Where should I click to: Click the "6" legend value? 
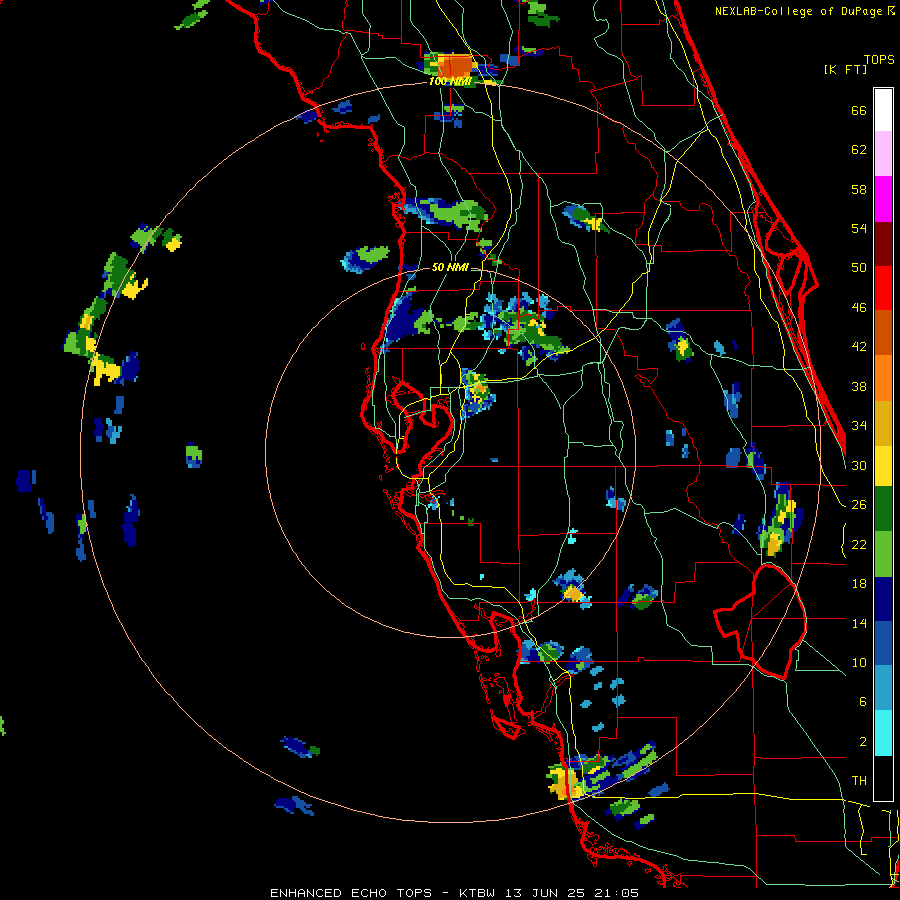(863, 702)
